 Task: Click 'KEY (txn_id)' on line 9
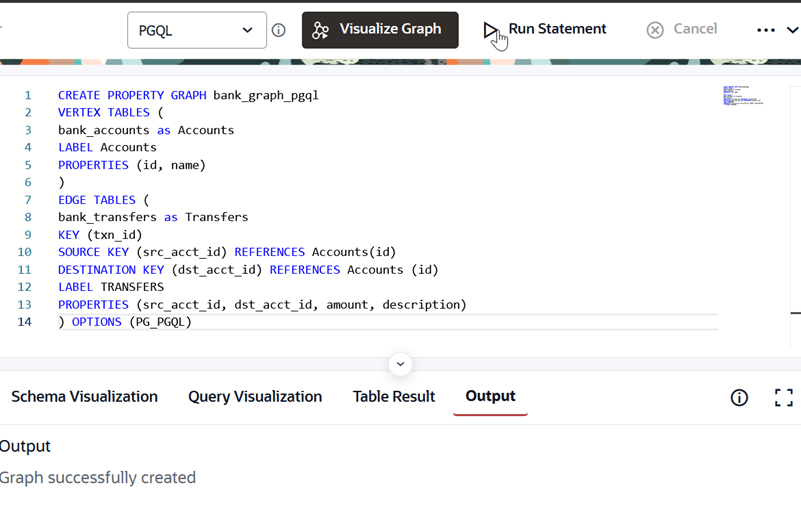(x=100, y=235)
